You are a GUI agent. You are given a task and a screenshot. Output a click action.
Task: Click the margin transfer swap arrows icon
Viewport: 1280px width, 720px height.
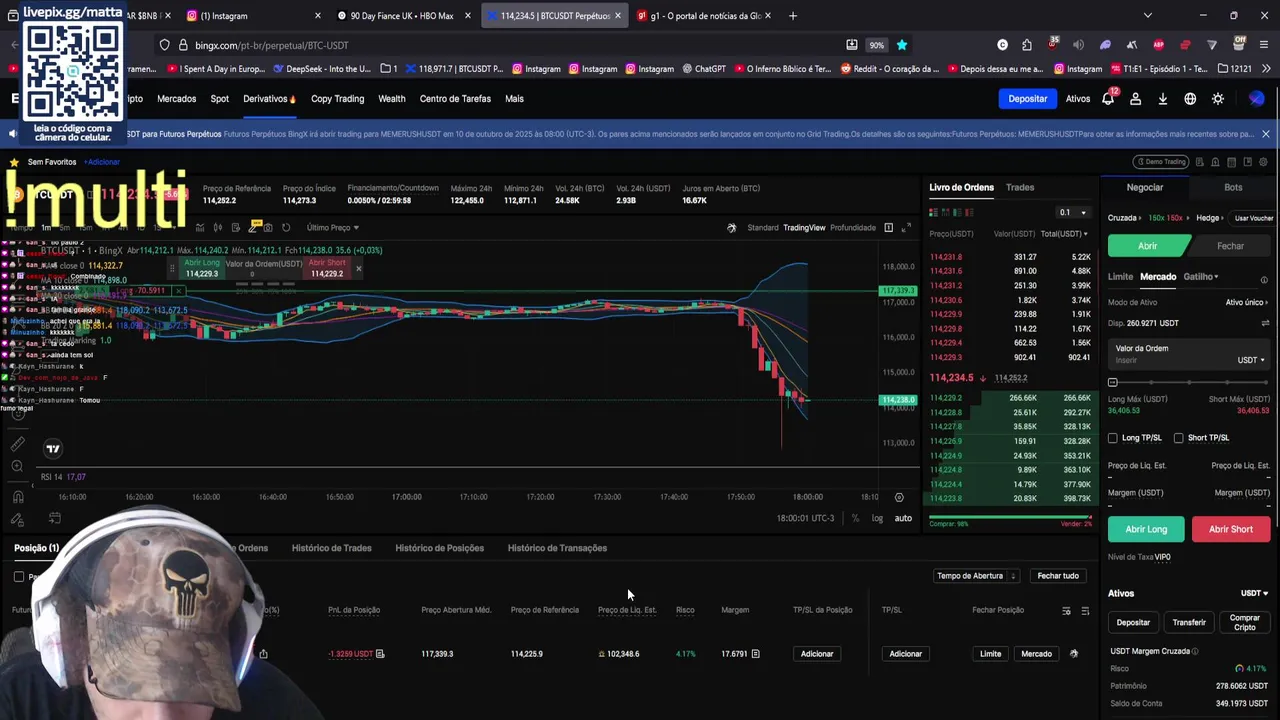[1265, 323]
